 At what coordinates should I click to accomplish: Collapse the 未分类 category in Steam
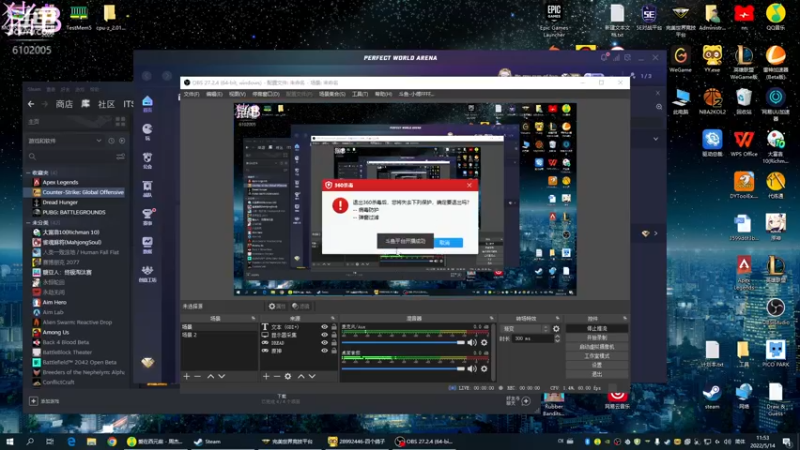[29, 222]
